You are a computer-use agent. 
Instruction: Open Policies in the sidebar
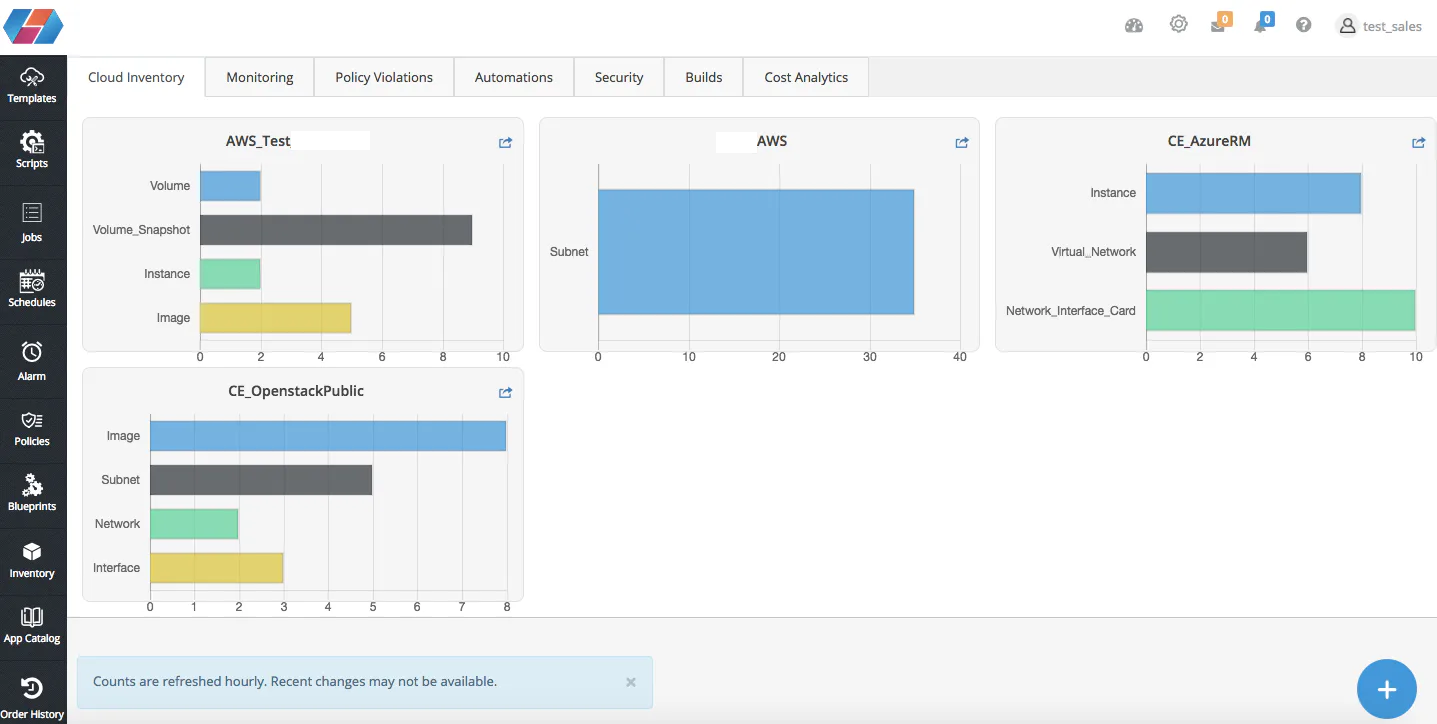click(32, 429)
